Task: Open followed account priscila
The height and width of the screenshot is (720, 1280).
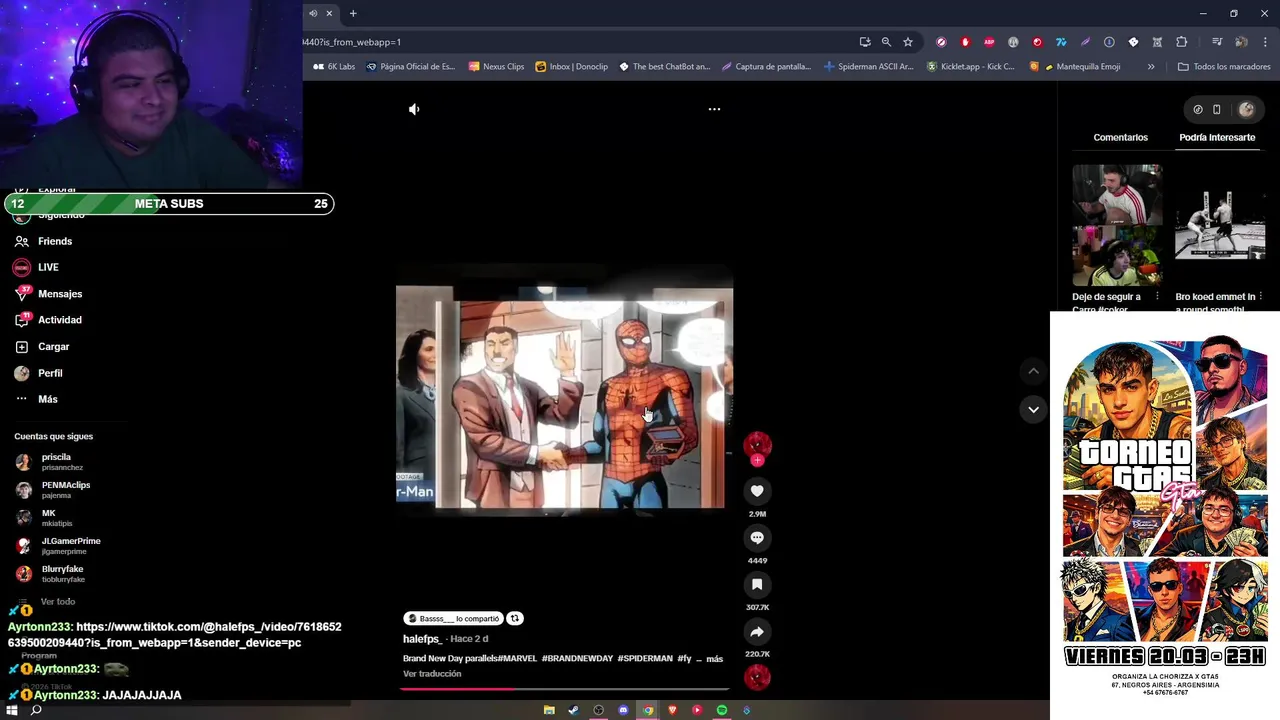Action: pos(56,461)
